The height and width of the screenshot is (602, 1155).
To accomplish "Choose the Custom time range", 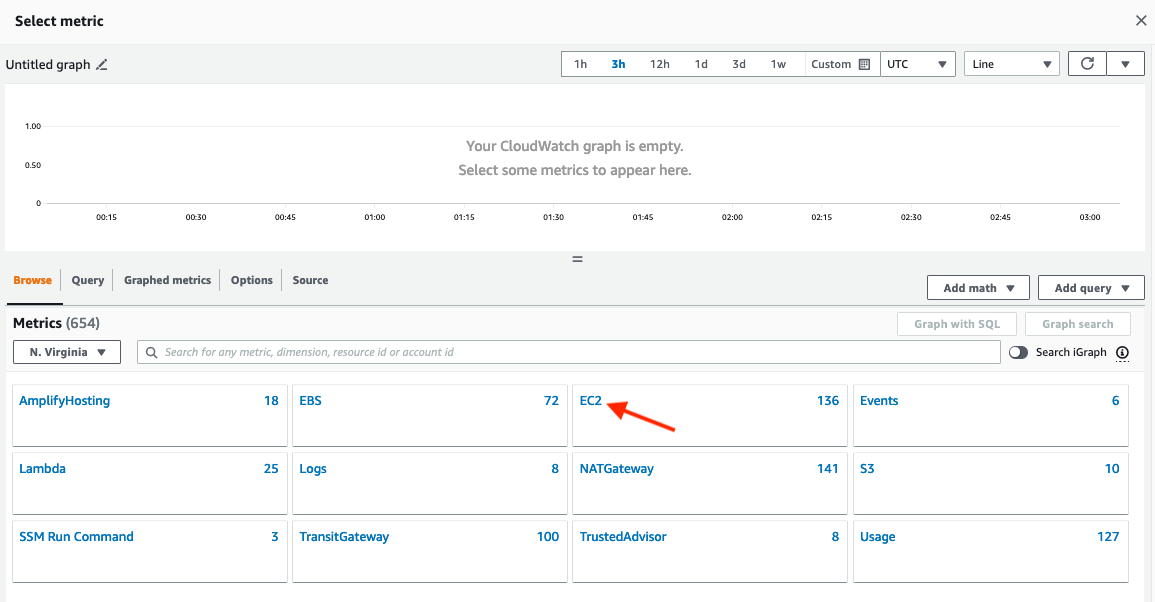I will [x=831, y=64].
